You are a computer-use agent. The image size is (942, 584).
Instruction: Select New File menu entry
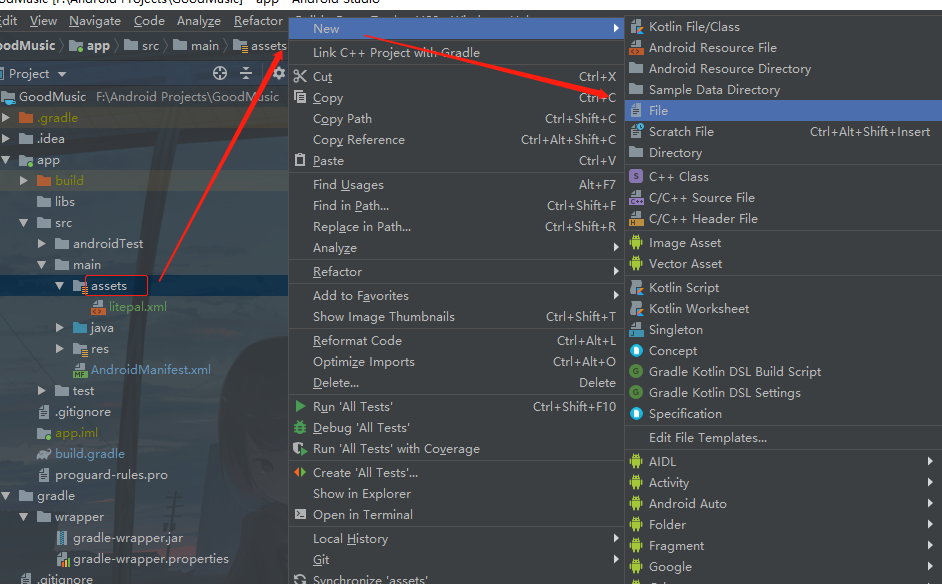click(x=783, y=111)
